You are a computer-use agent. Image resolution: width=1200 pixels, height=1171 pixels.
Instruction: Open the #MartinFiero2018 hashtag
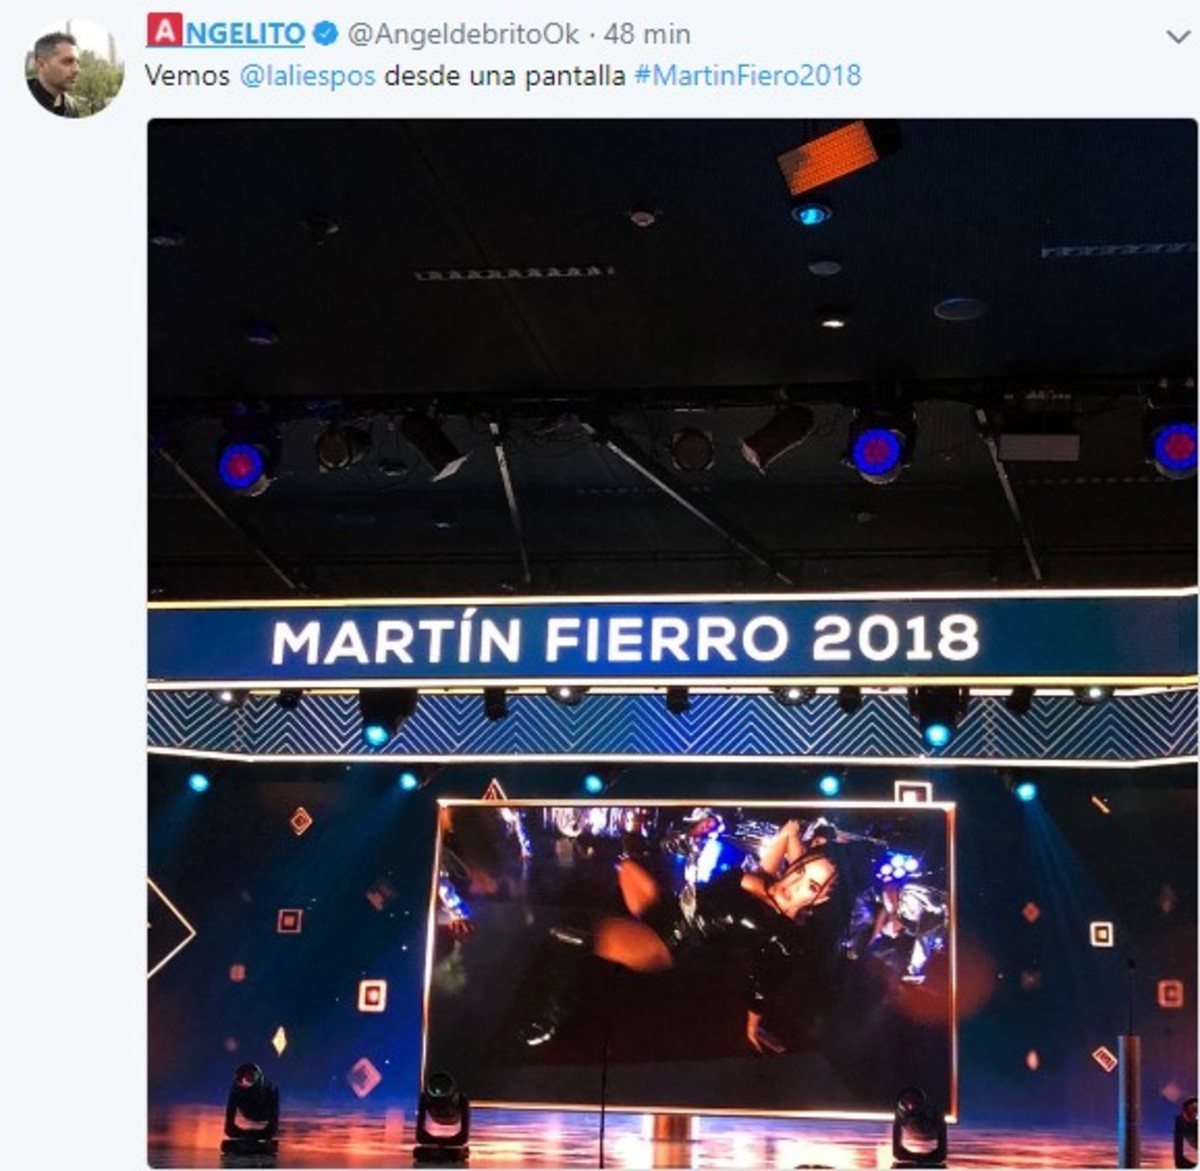tap(747, 76)
